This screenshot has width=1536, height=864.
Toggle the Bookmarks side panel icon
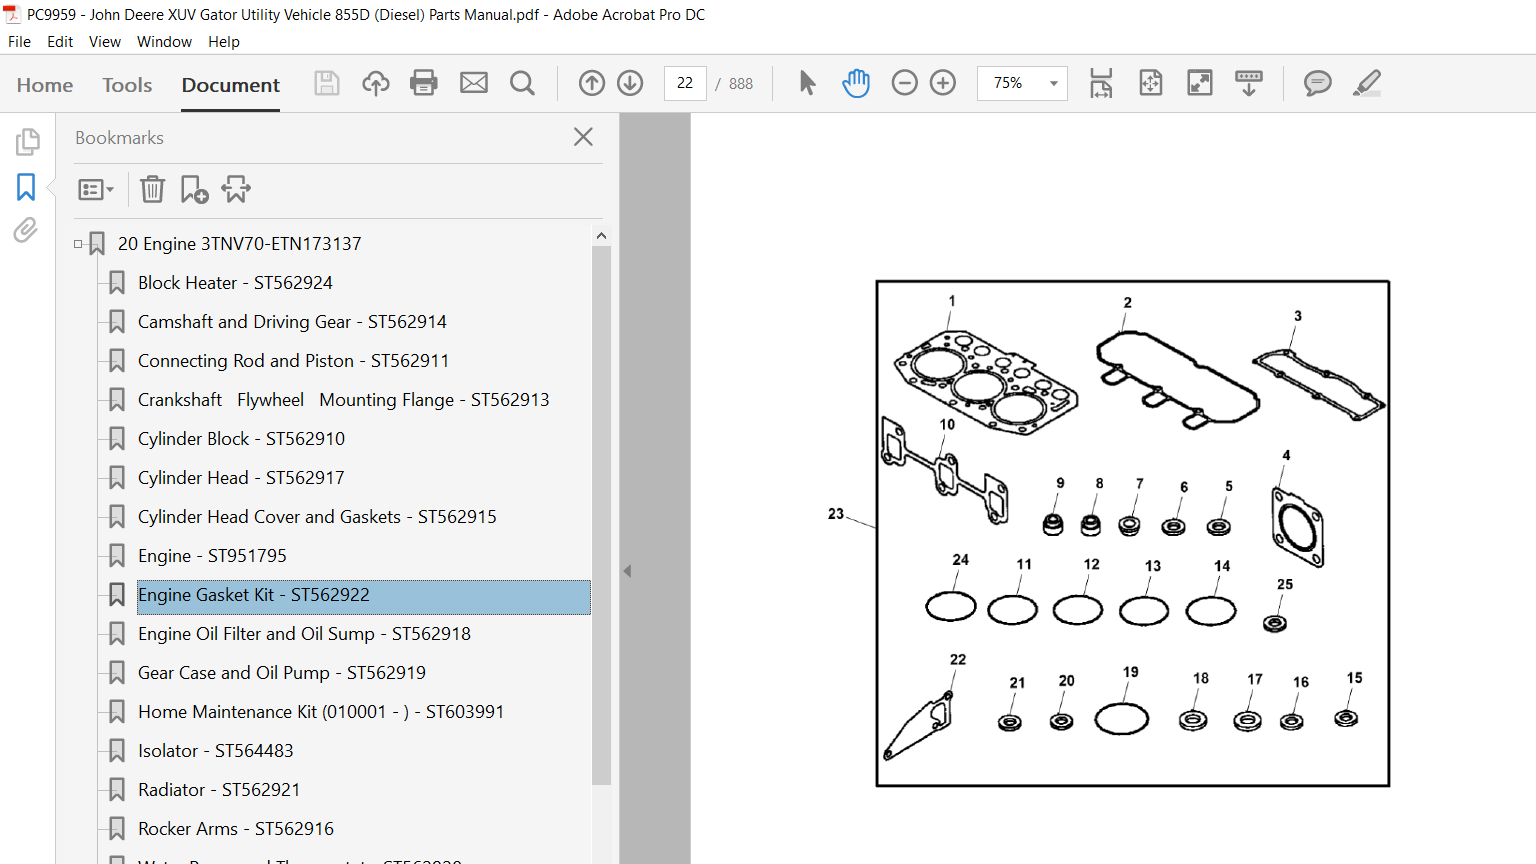pos(26,187)
